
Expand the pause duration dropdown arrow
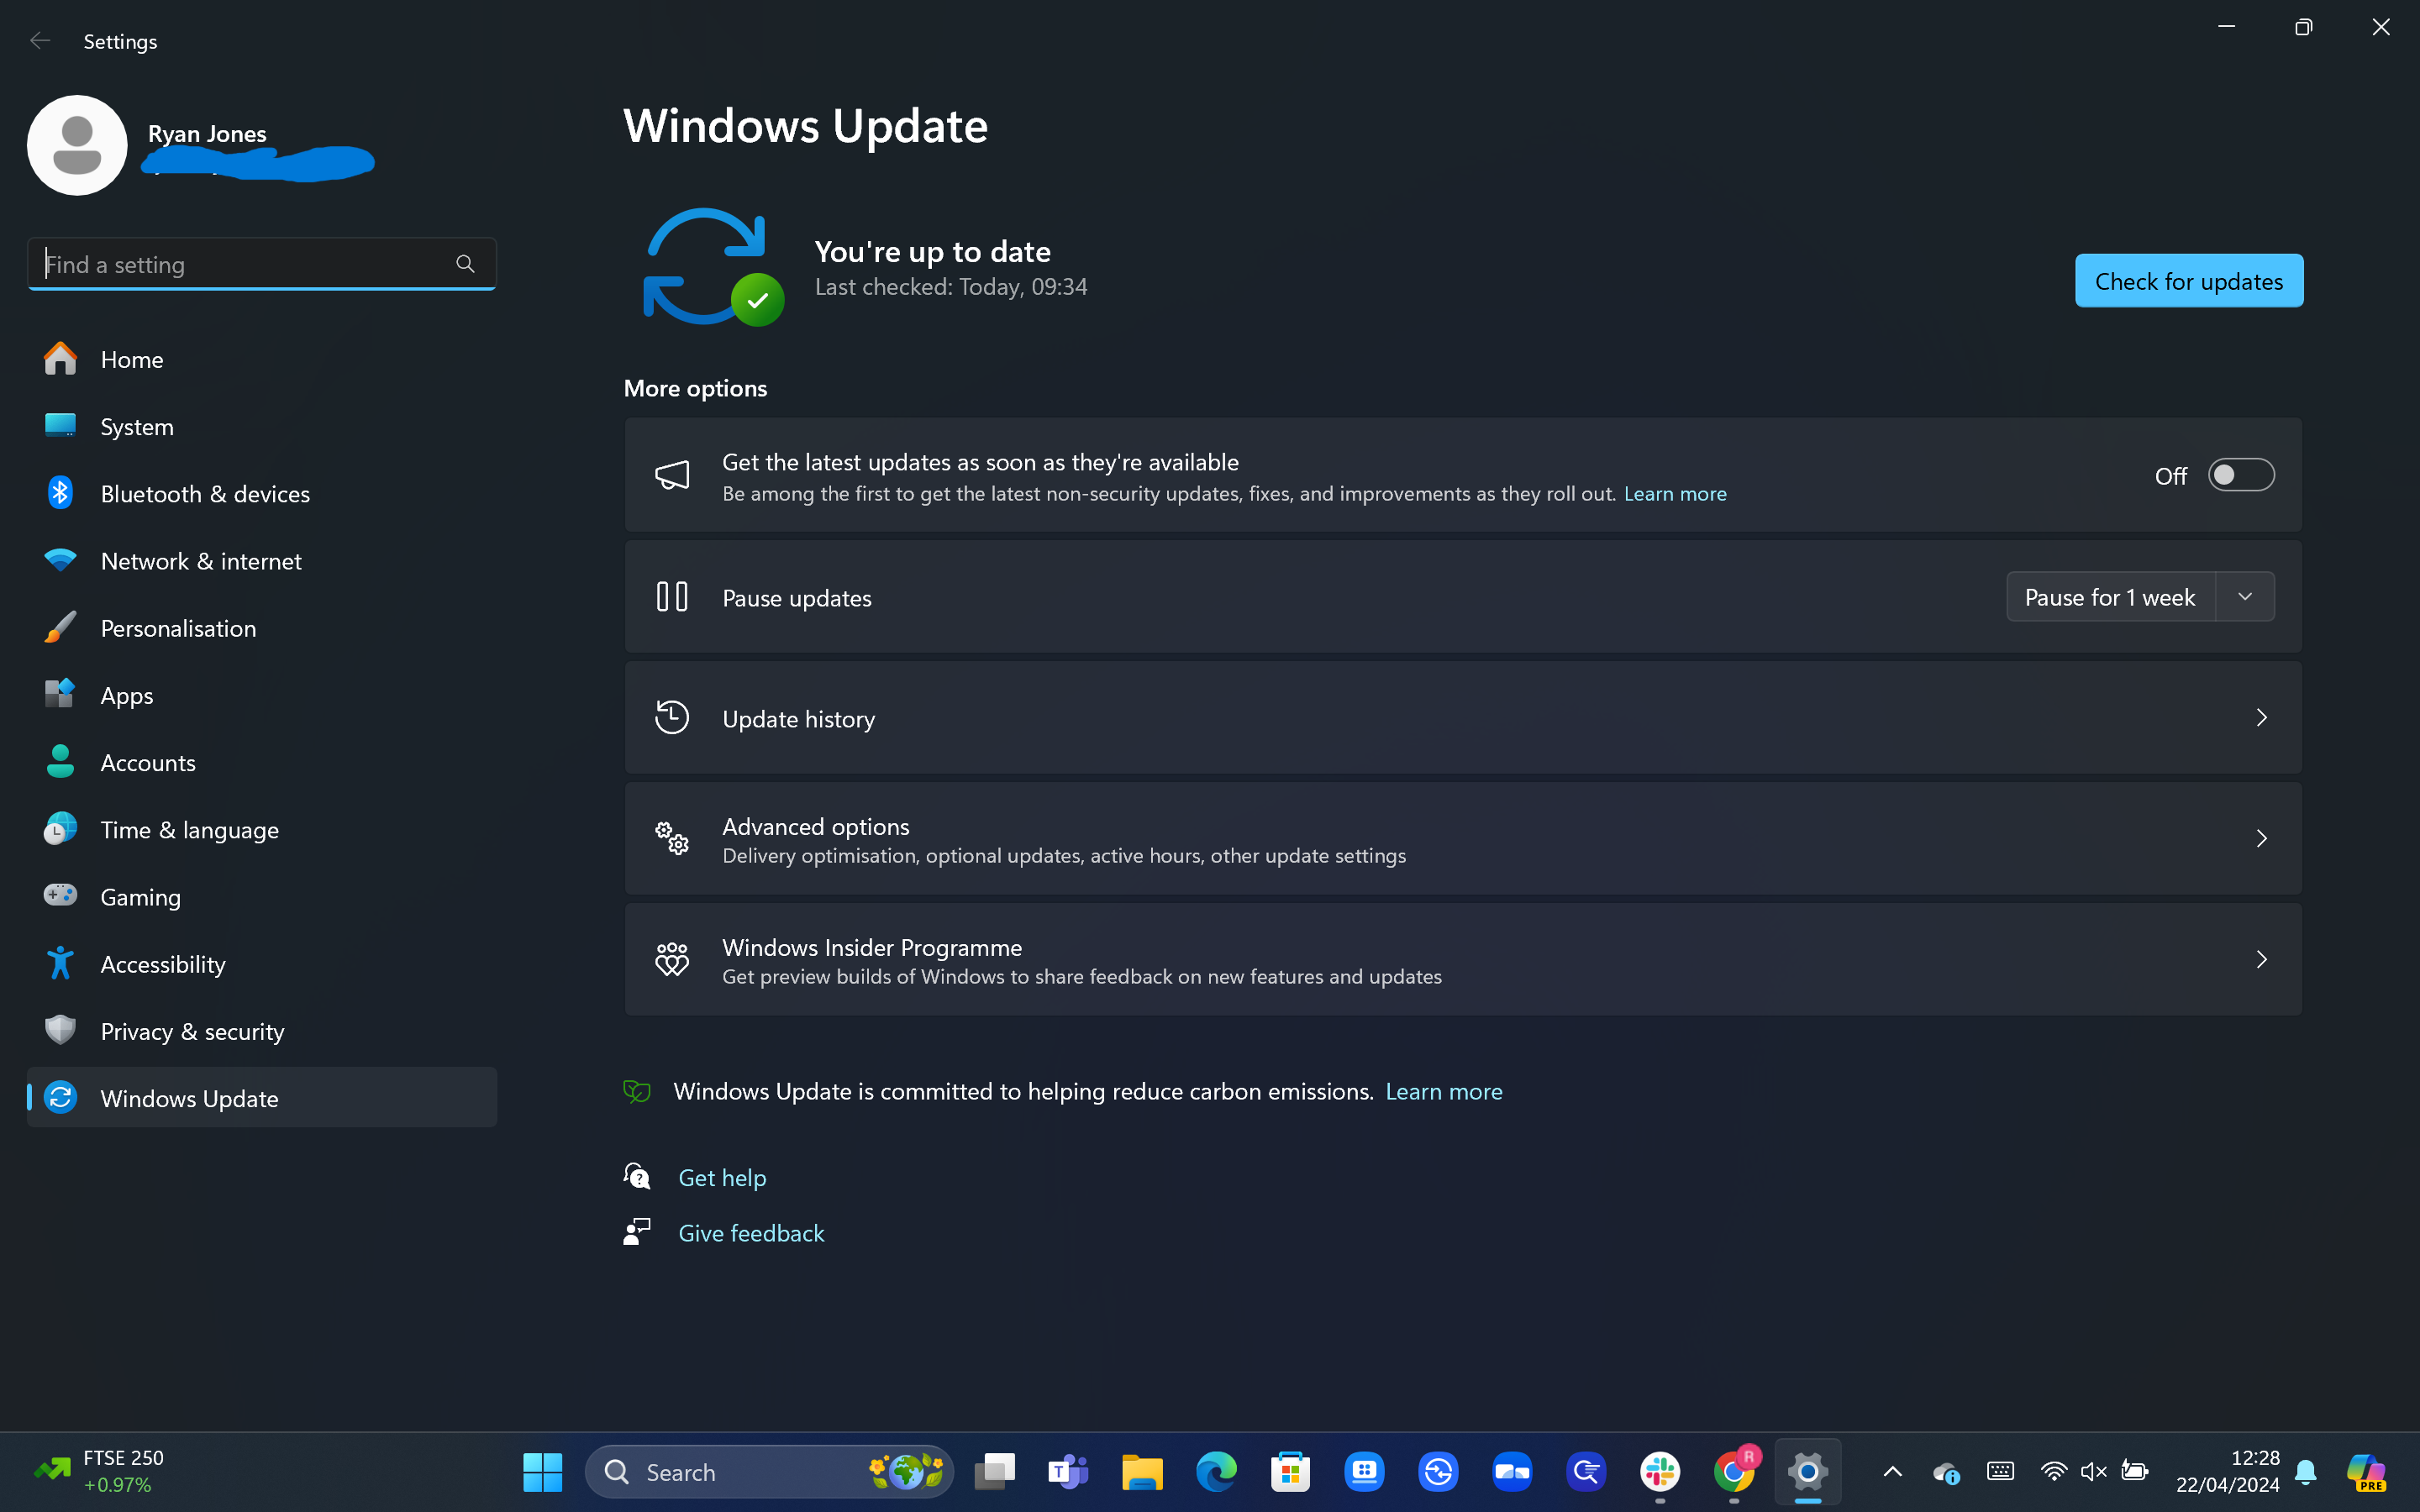point(2245,597)
